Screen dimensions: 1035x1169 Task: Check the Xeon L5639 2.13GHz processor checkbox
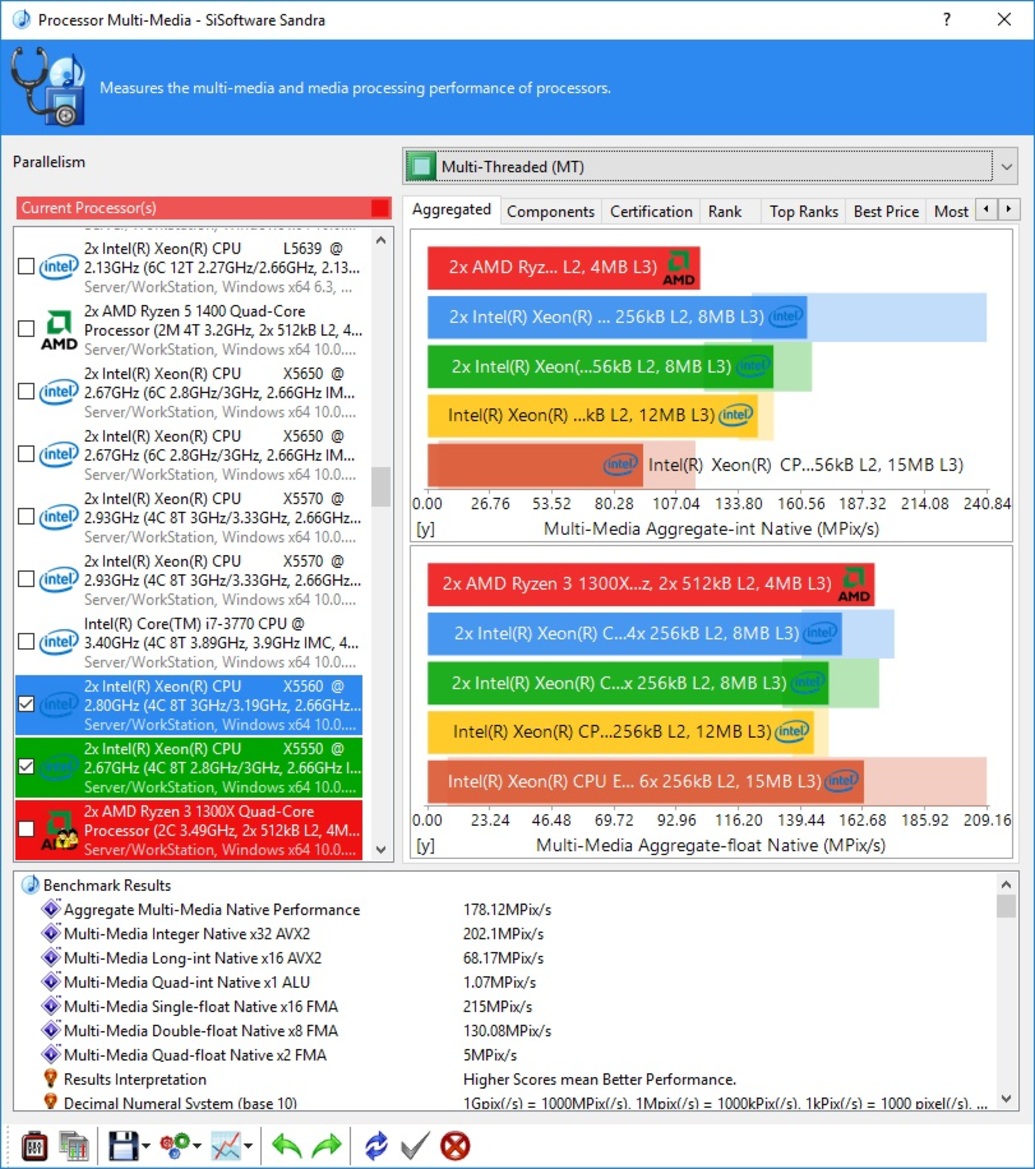[26, 266]
